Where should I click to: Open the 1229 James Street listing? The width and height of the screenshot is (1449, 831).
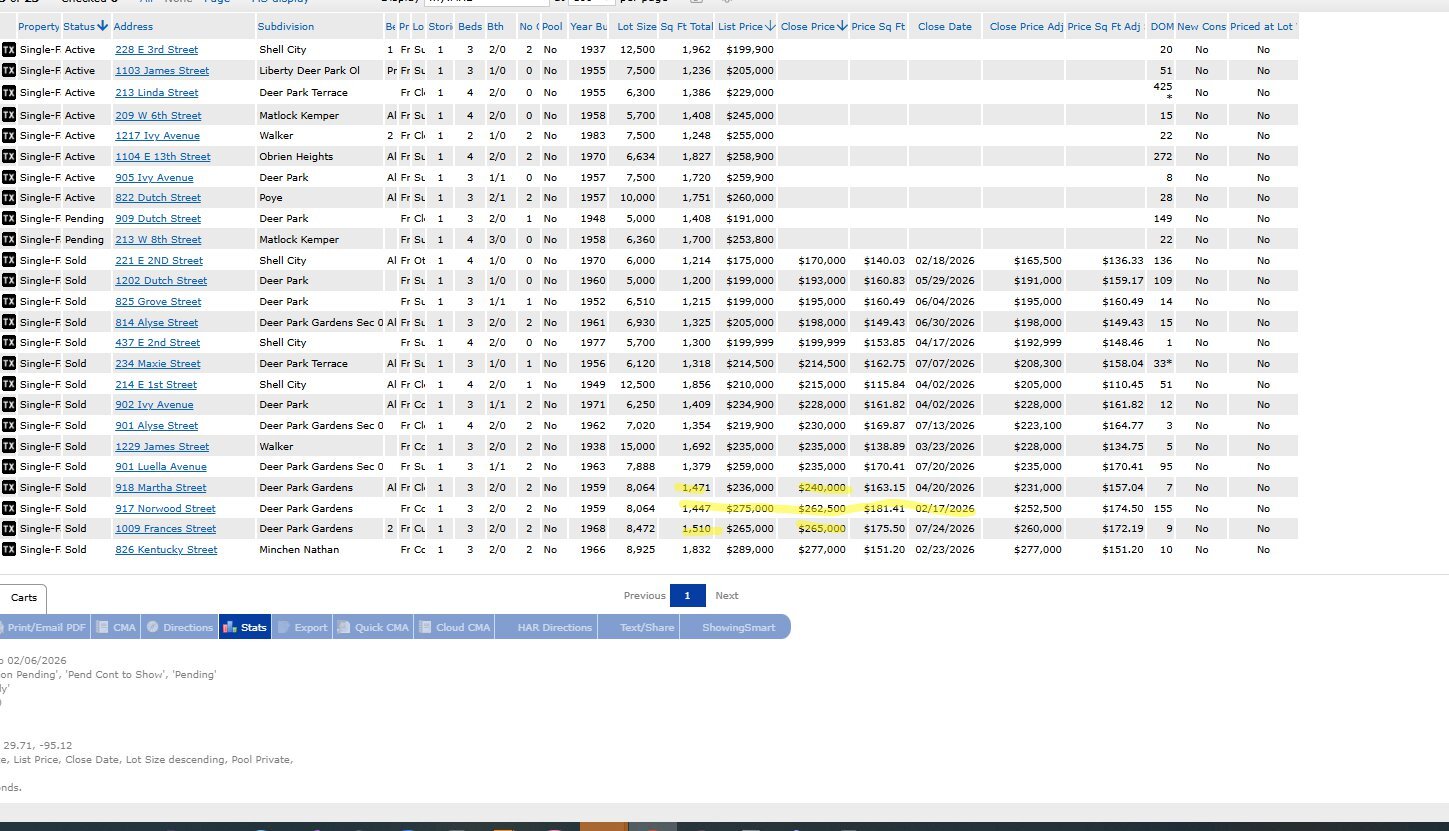(x=162, y=446)
